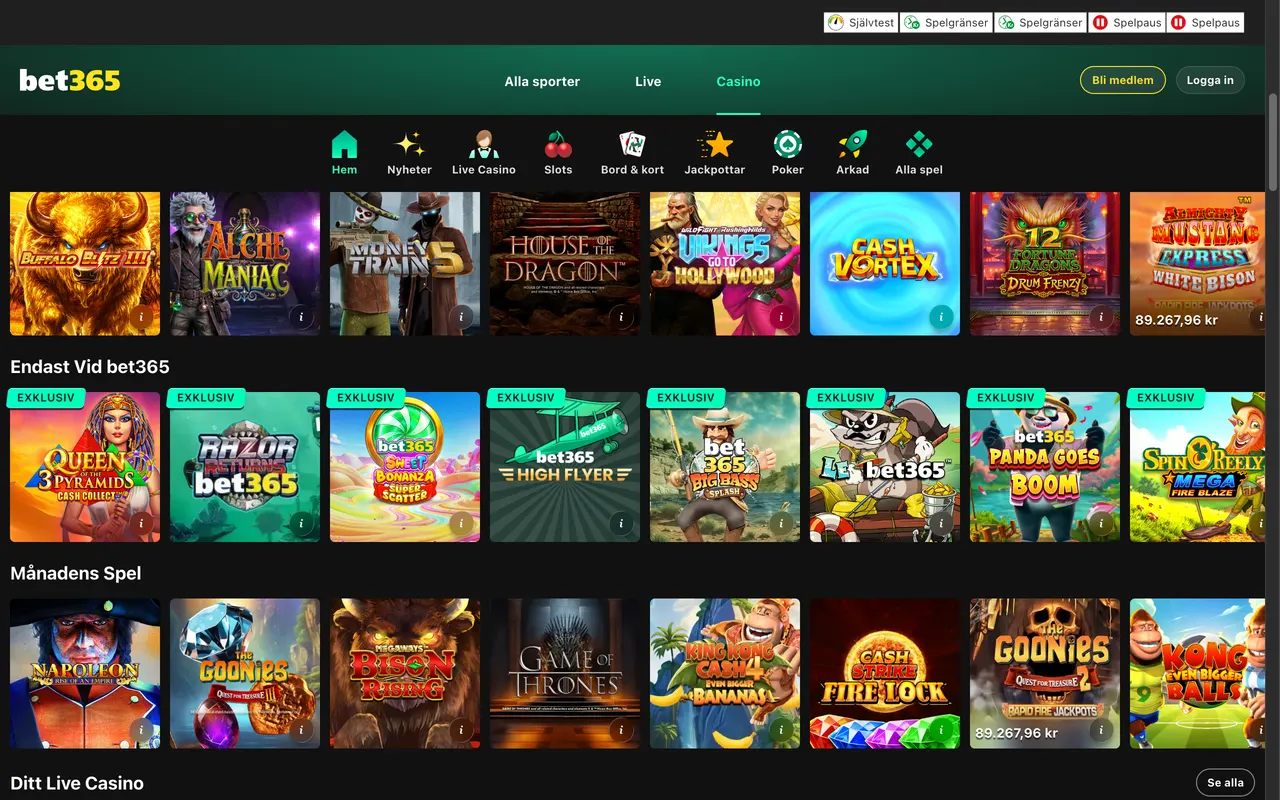This screenshot has width=1280, height=800.
Task: Launch the Cash Strike Fire Lock game
Action: (885, 673)
